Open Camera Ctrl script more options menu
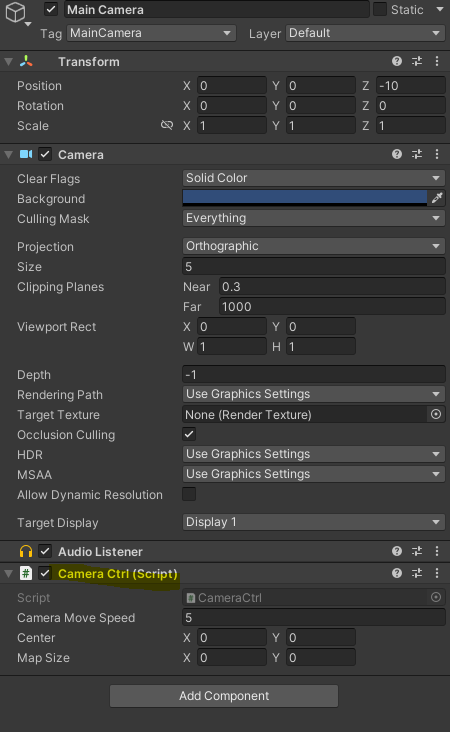450x732 pixels. coord(437,573)
